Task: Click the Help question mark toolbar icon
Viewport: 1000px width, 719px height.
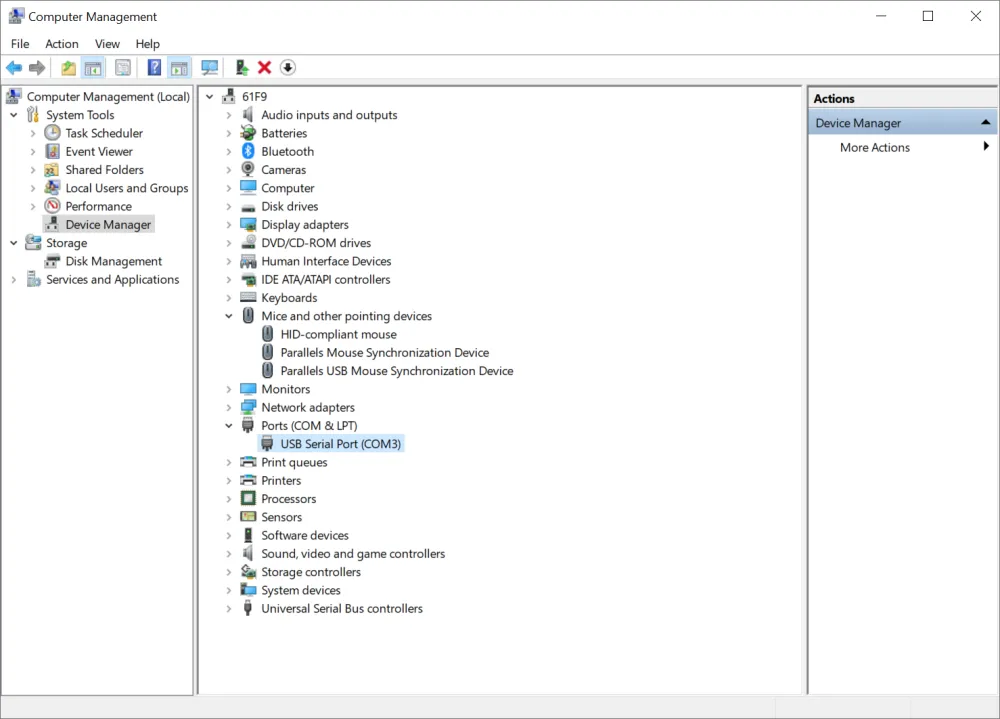Action: [x=154, y=68]
